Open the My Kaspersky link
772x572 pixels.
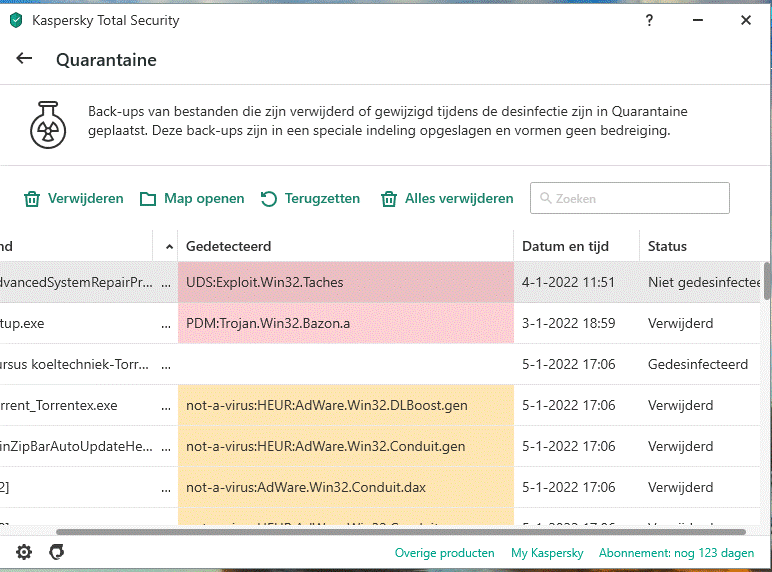546,553
